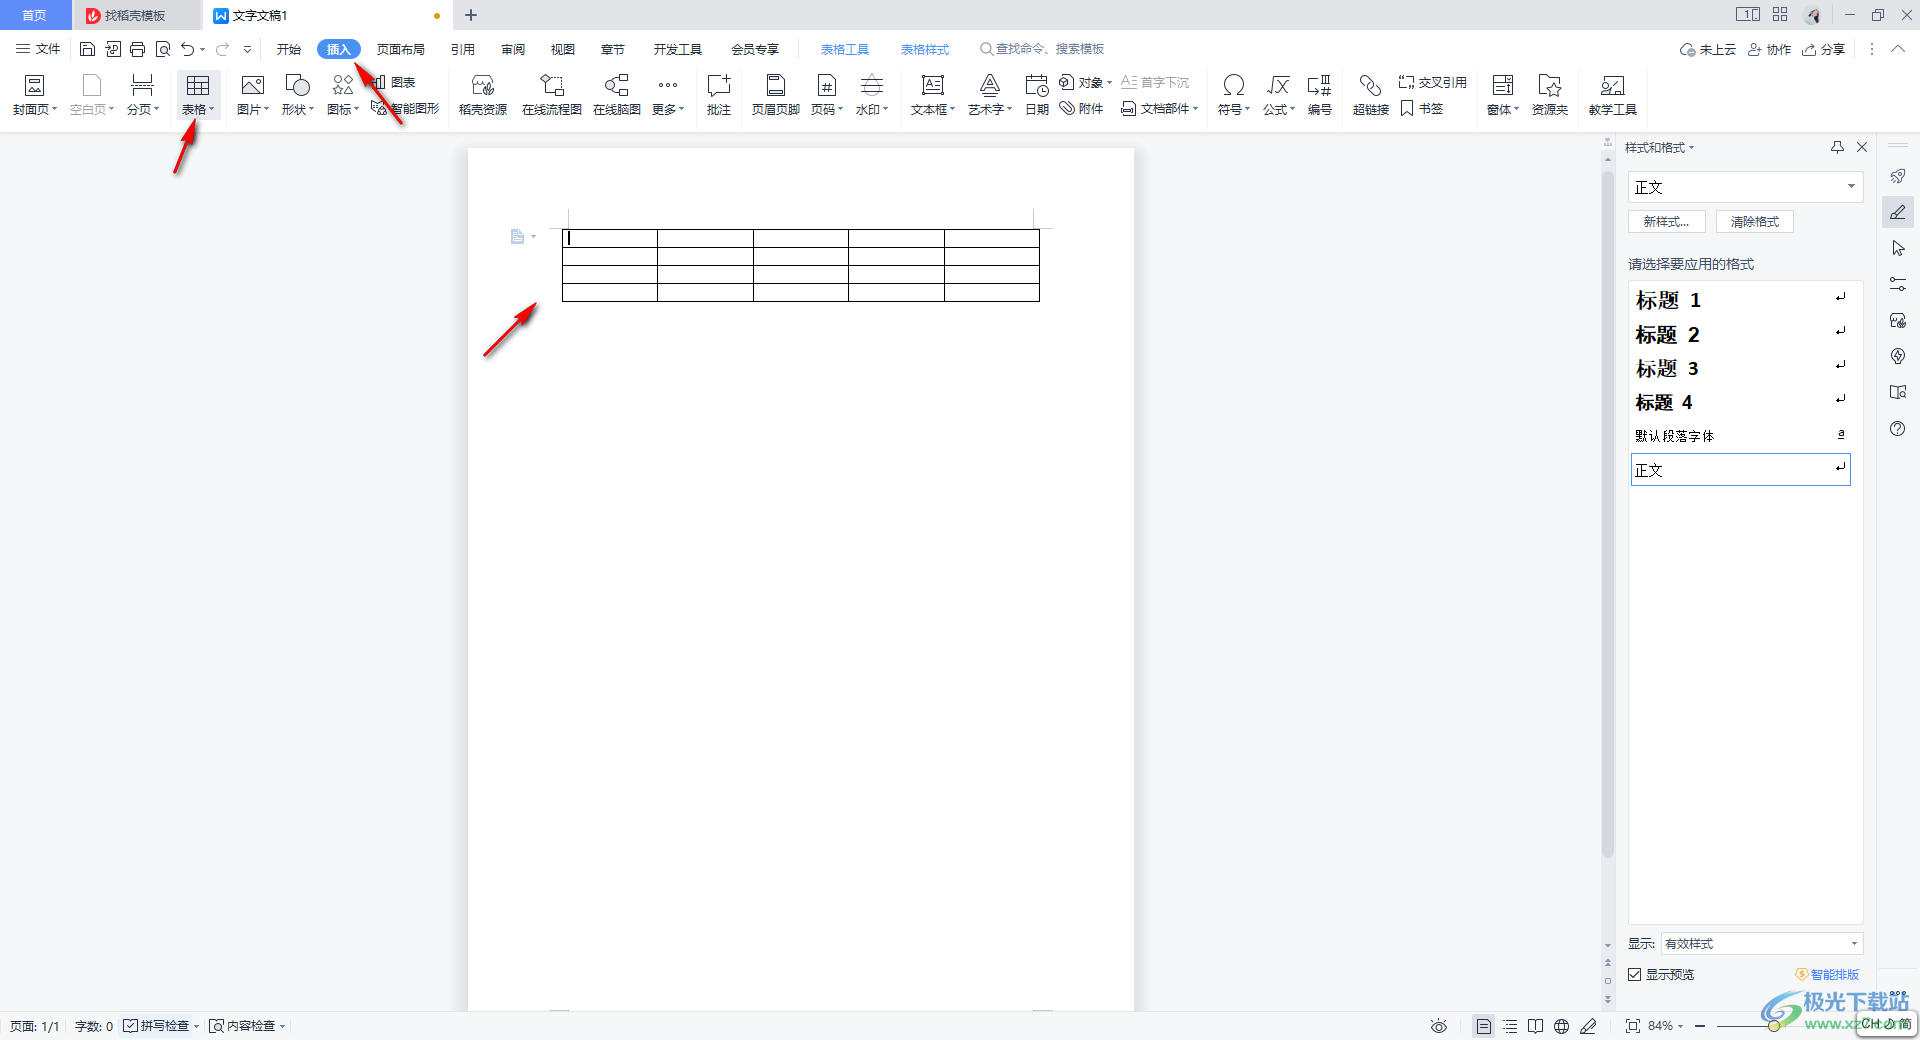Open the References (引用) tab
Screen dimensions: 1920x1040
(x=462, y=49)
